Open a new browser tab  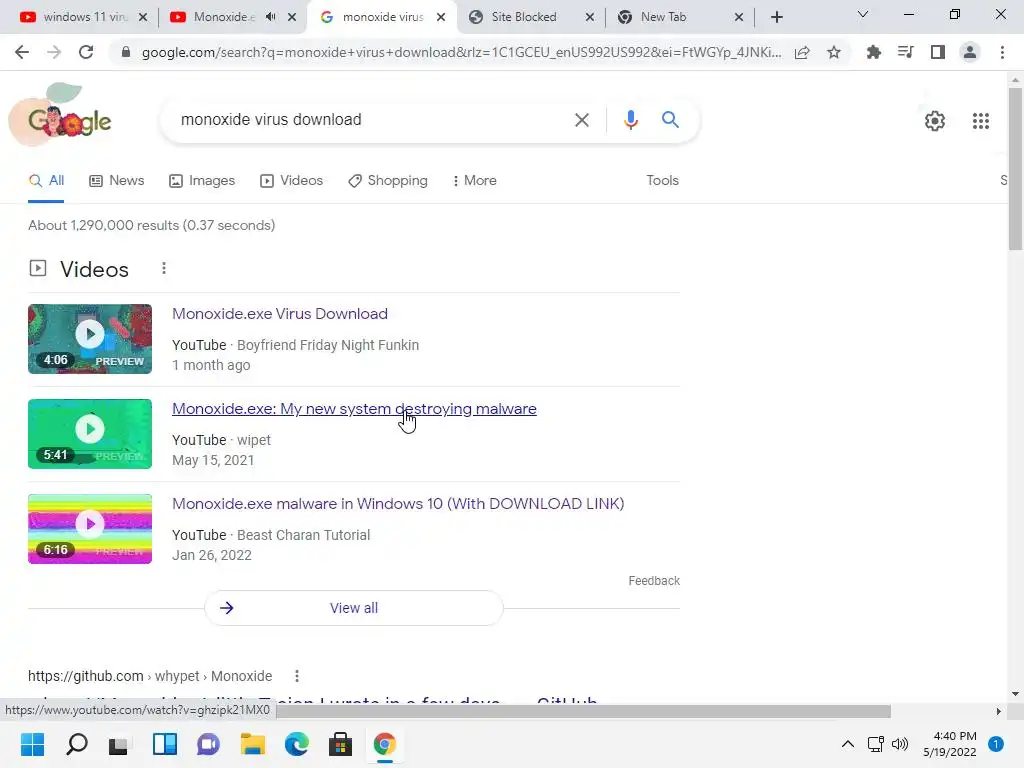(776, 17)
